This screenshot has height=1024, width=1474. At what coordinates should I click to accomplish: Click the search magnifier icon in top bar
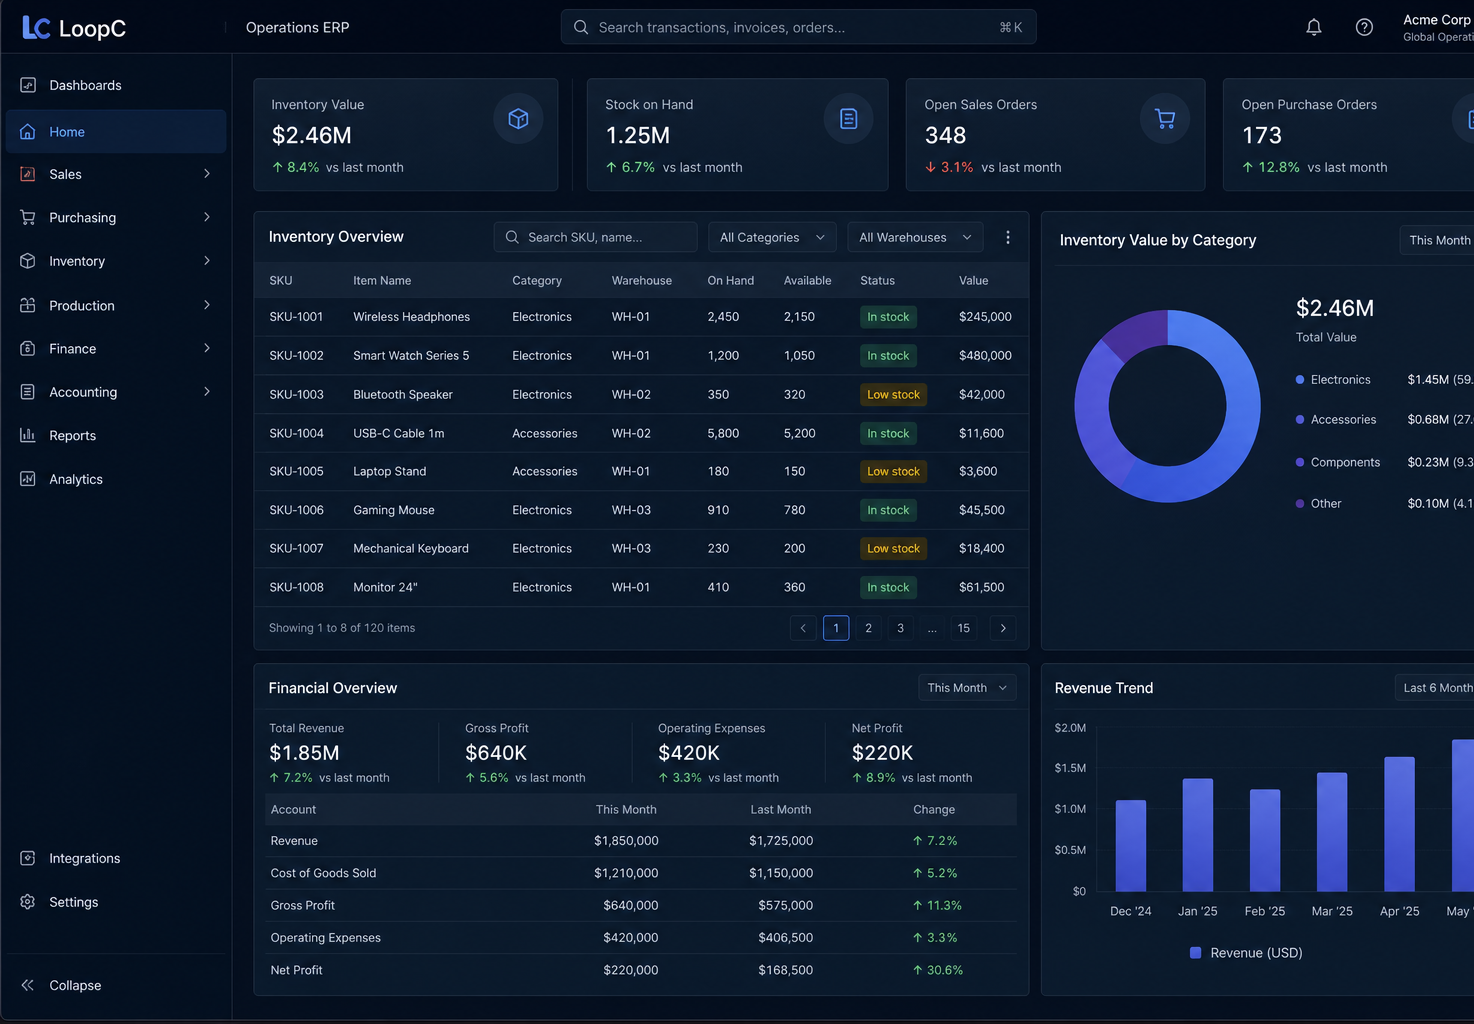click(581, 27)
